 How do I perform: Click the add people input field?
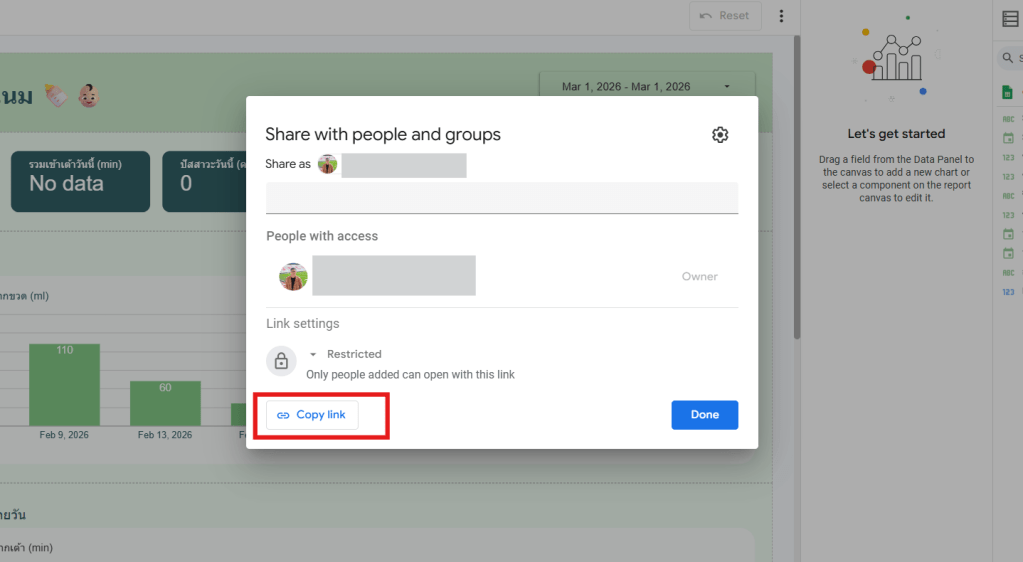coord(501,197)
